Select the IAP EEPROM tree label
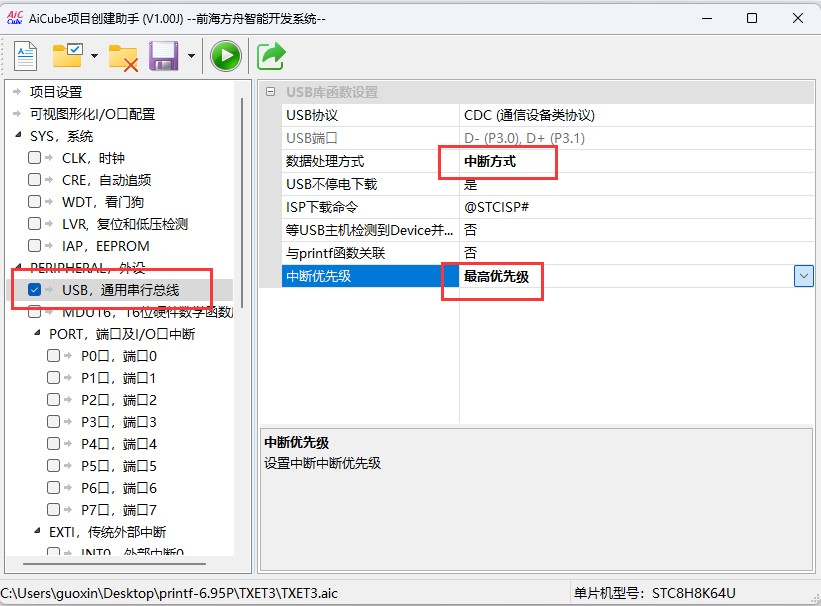The height and width of the screenshot is (606, 821). click(x=106, y=246)
